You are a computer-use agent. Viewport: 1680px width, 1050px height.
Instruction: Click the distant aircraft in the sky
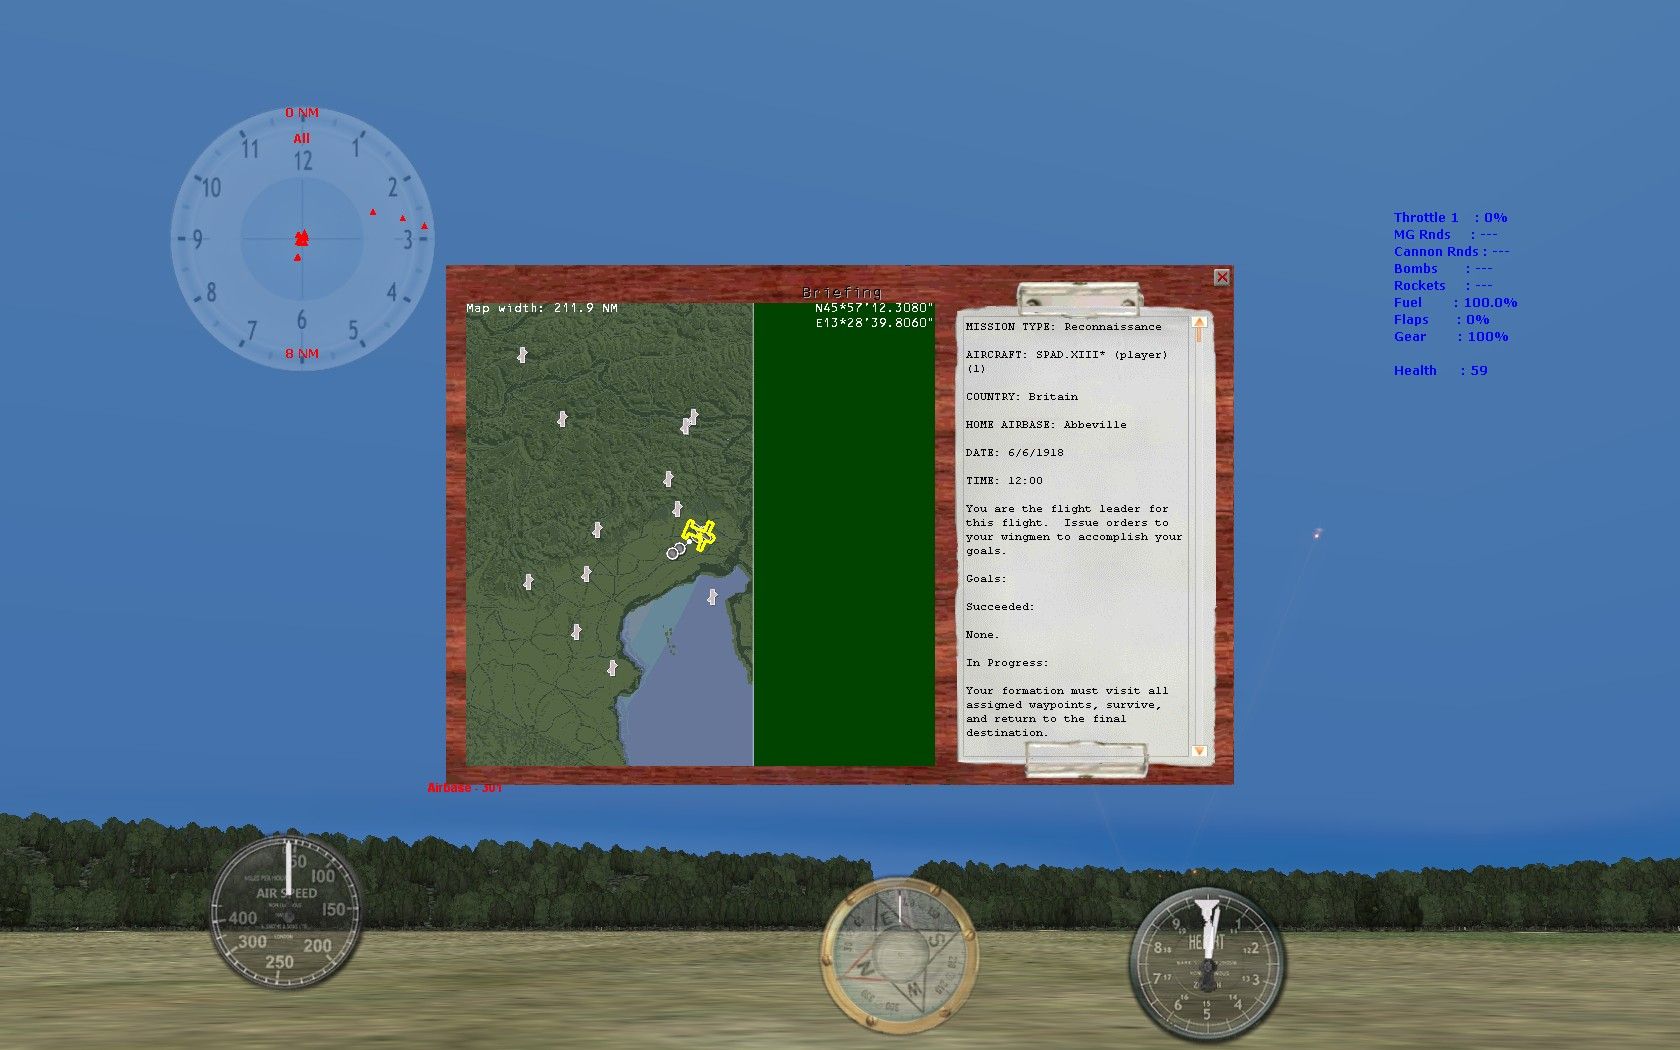pos(1317,534)
